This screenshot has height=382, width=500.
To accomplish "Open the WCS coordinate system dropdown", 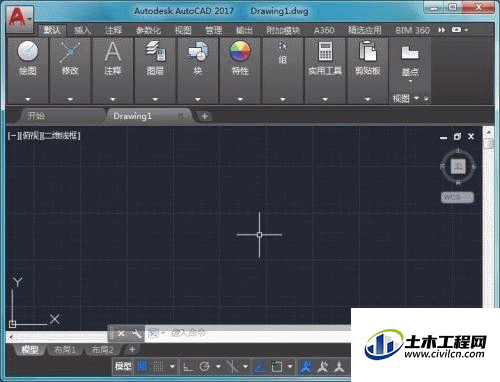I will click(457, 197).
